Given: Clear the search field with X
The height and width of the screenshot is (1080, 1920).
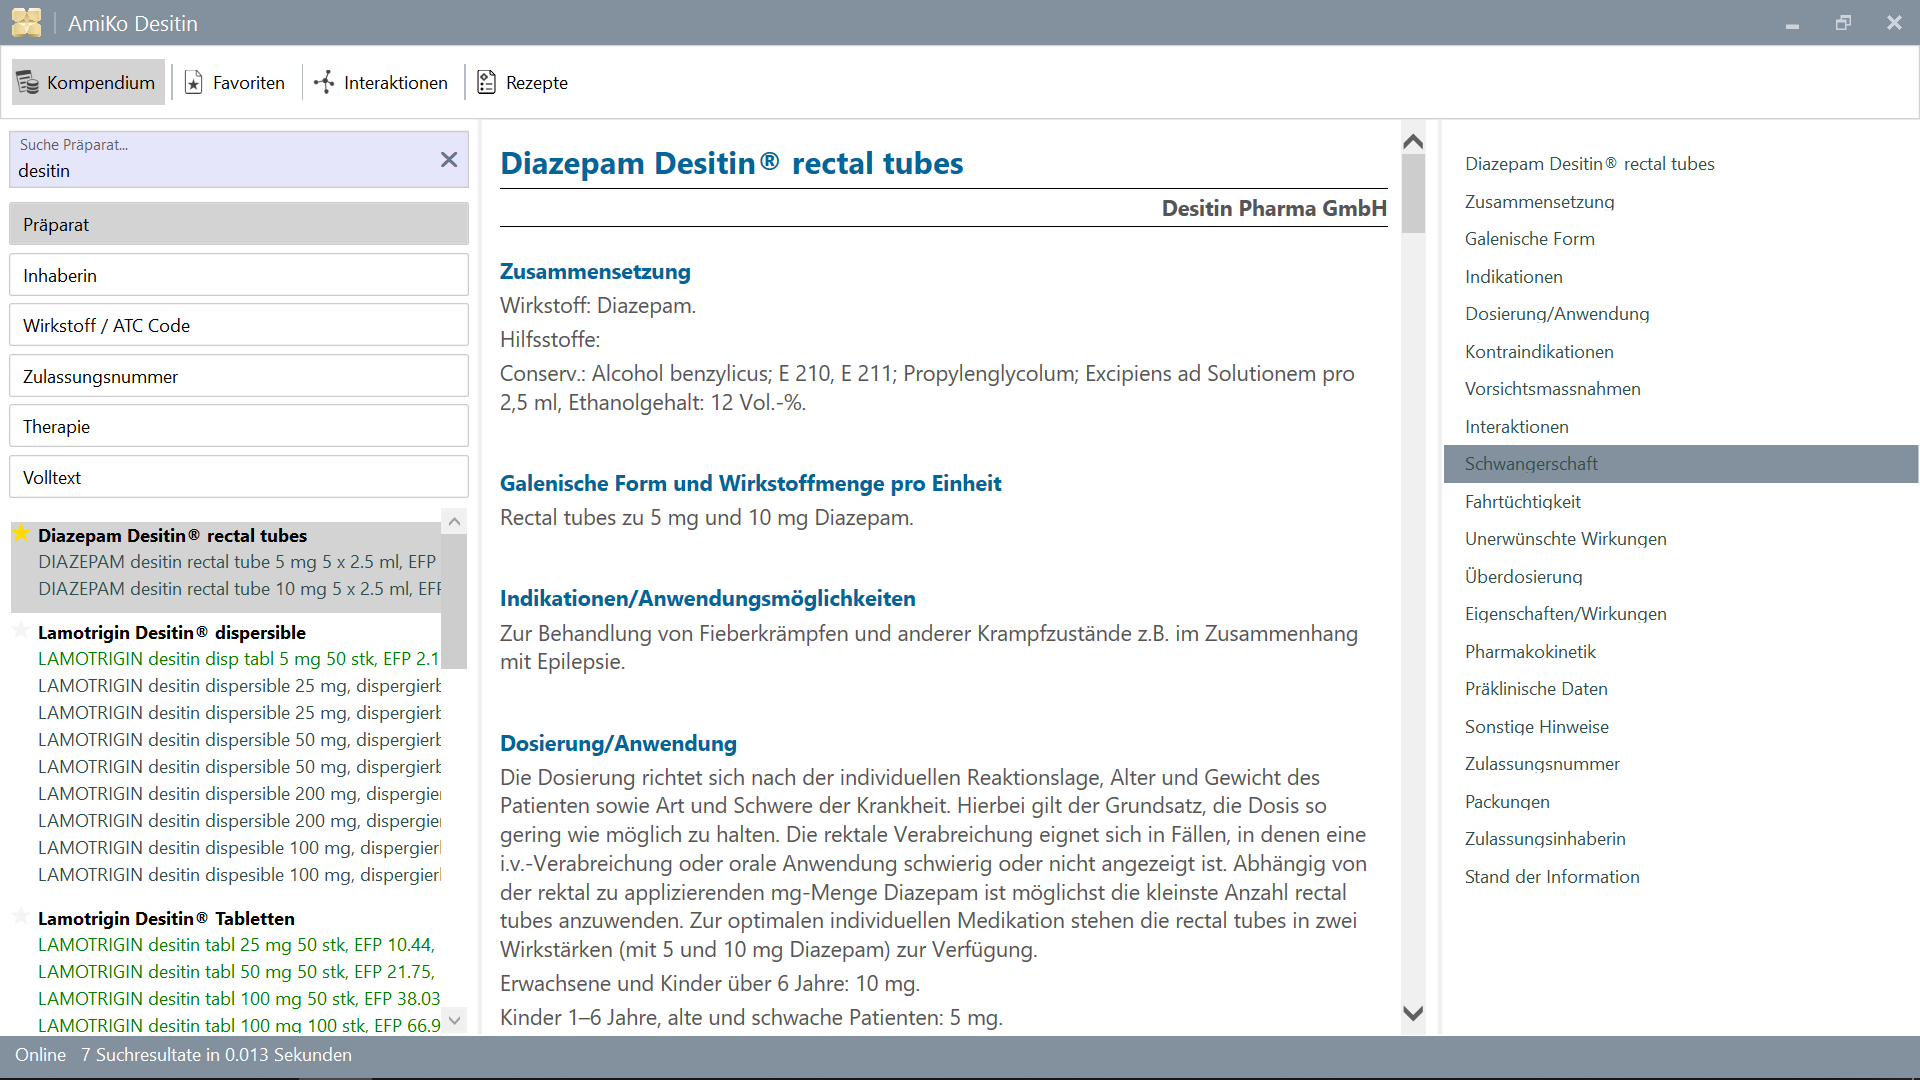Looking at the screenshot, I should pos(449,160).
